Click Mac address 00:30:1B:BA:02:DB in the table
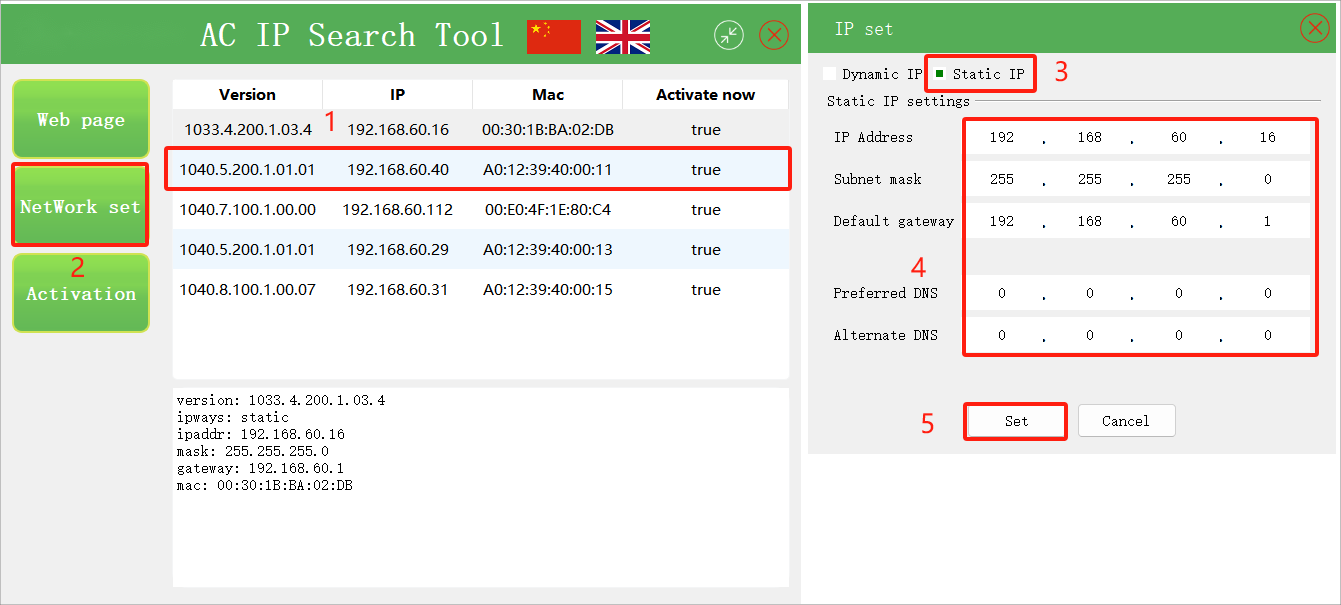This screenshot has width=1341, height=605. [x=548, y=130]
